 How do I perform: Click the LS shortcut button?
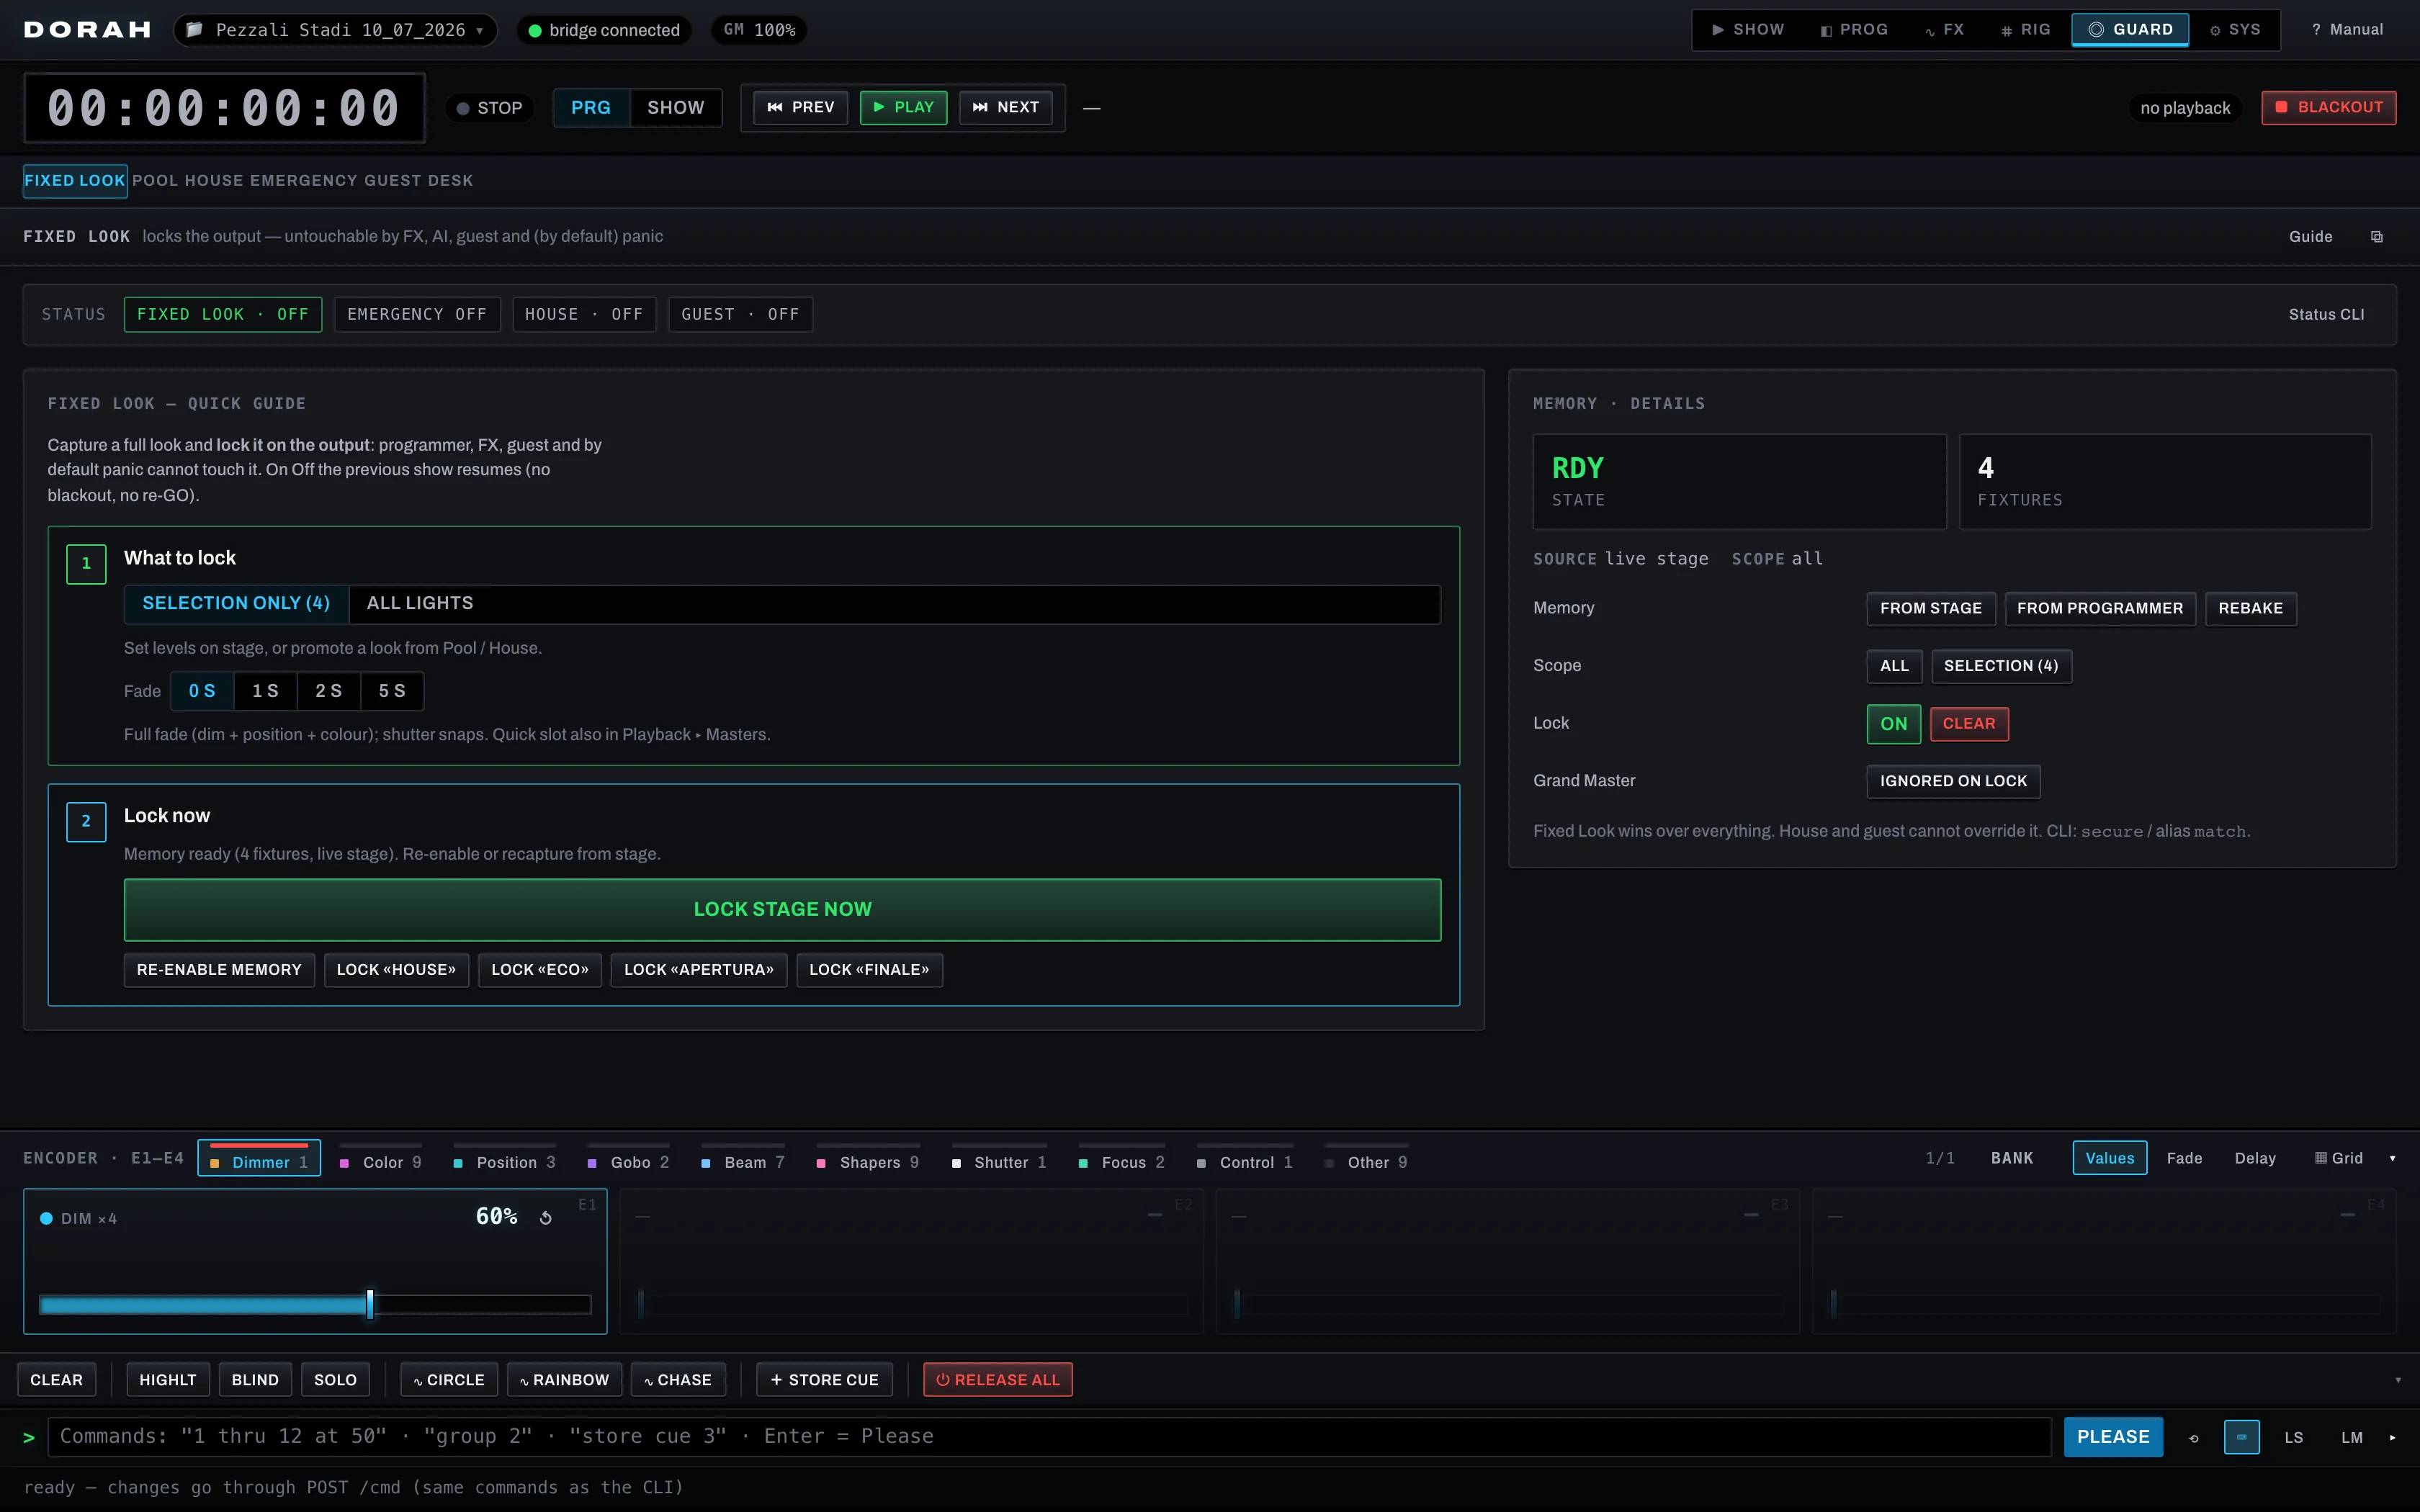point(2294,1438)
